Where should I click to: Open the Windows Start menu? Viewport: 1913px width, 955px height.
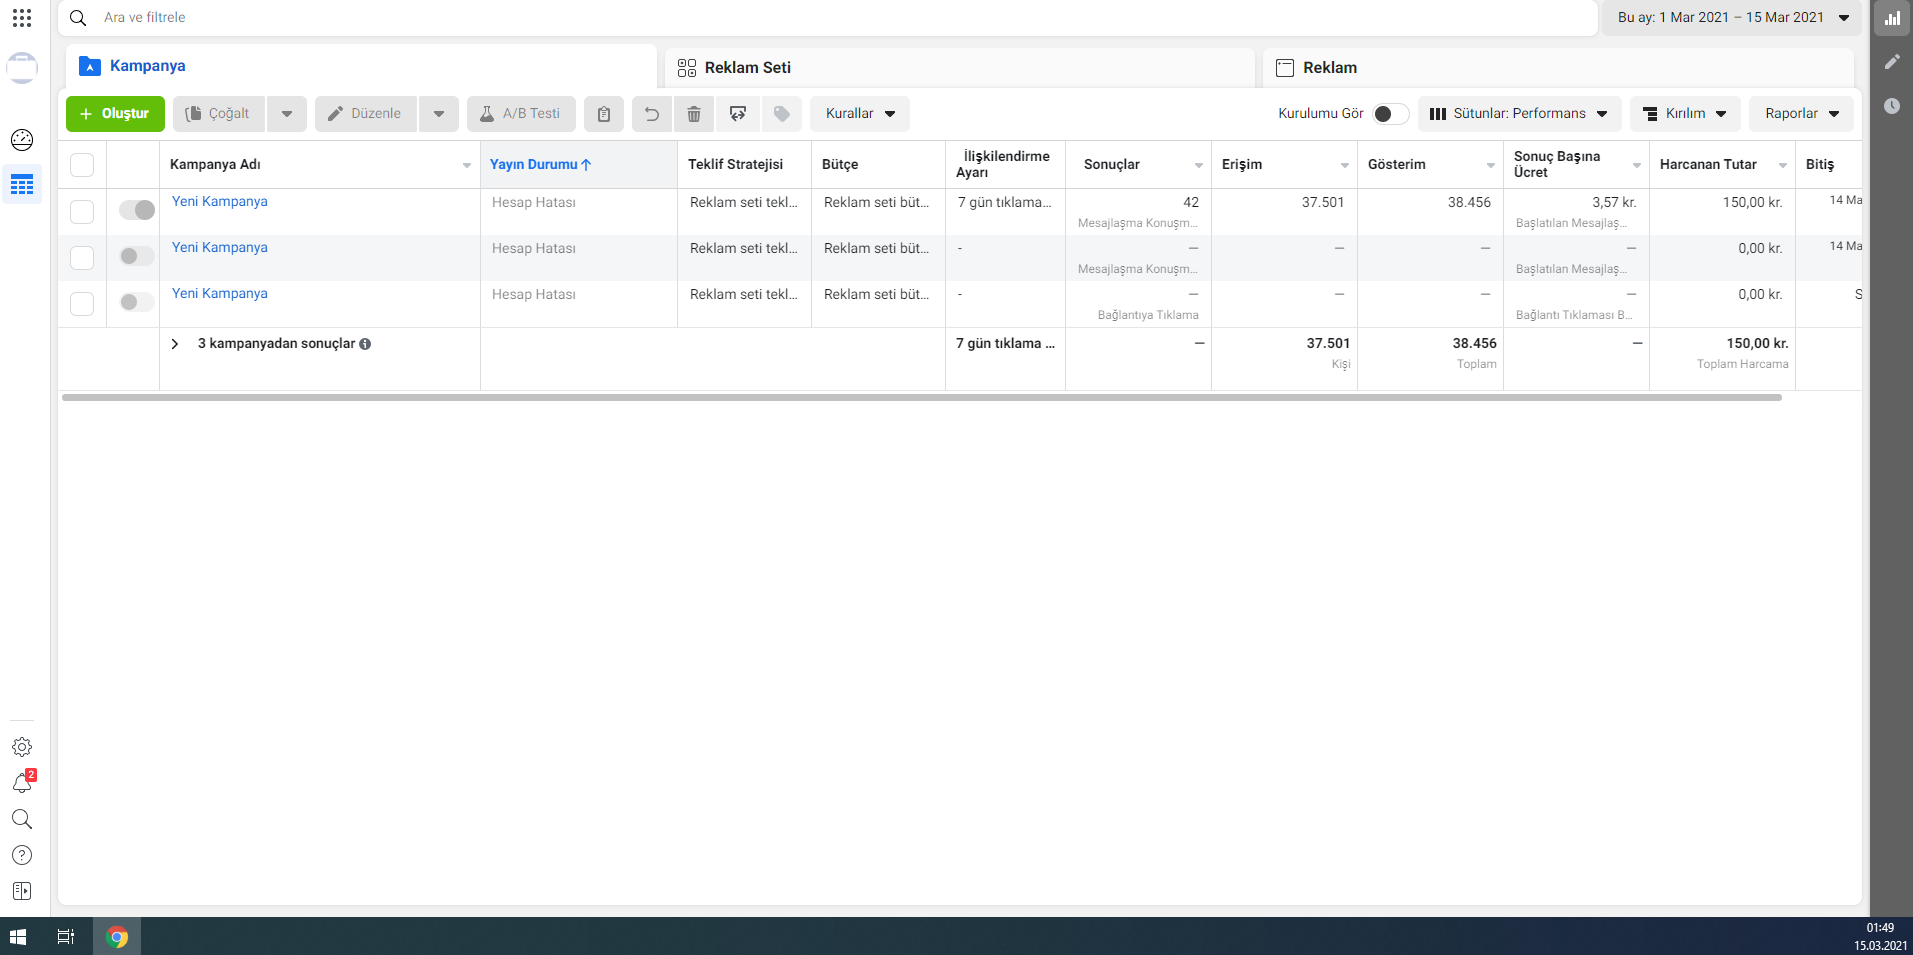[x=17, y=937]
